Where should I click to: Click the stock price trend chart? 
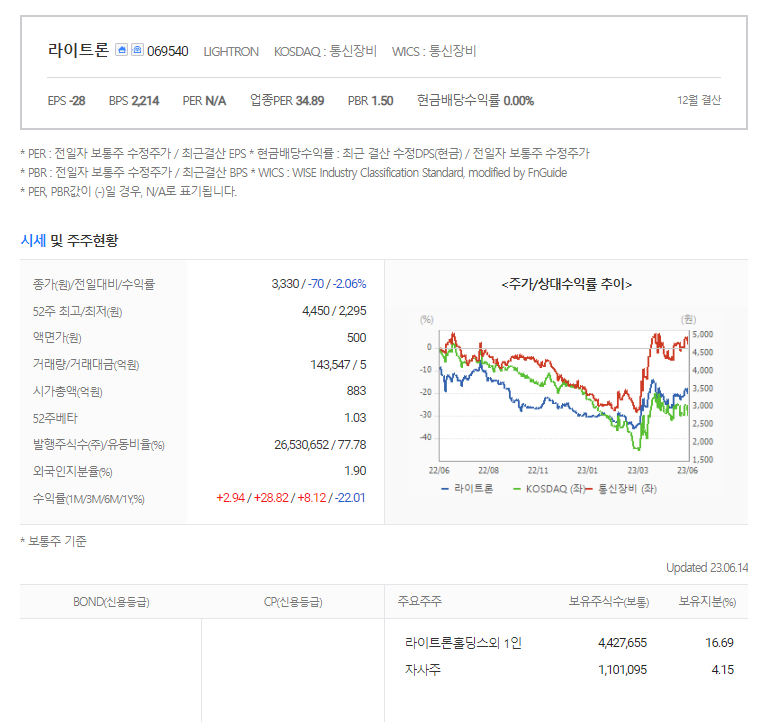pyautogui.click(x=564, y=395)
